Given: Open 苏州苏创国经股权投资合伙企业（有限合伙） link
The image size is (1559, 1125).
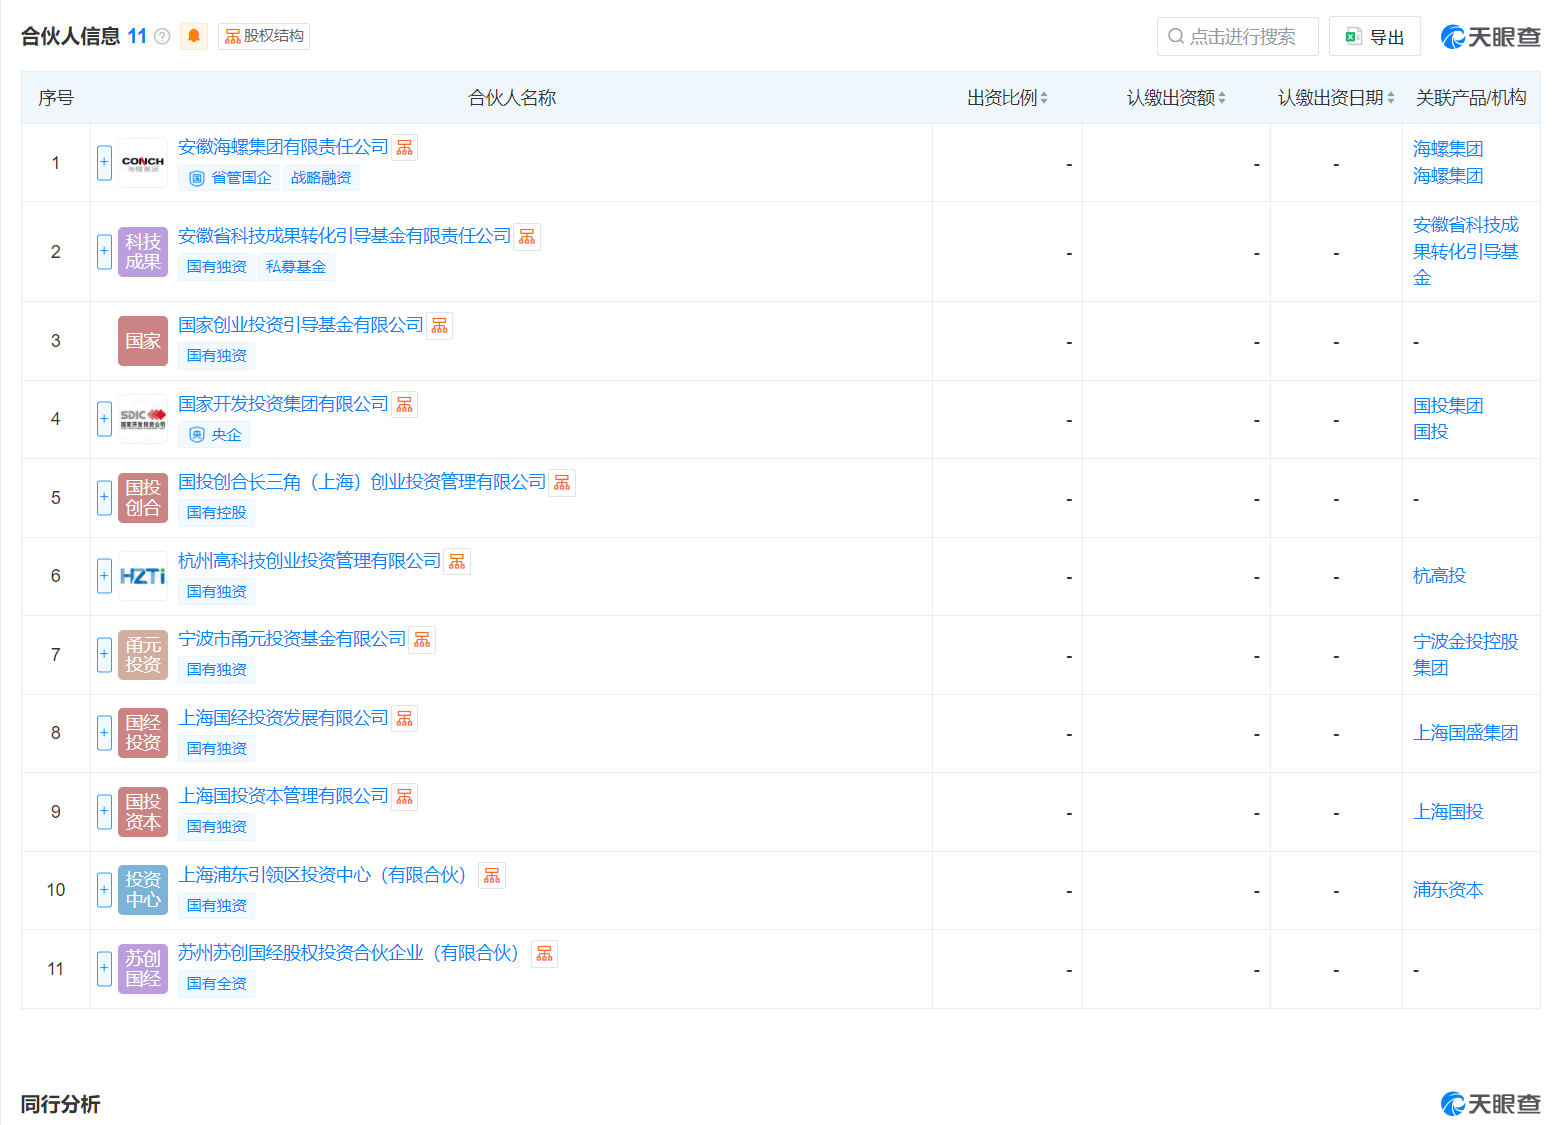Looking at the screenshot, I should 351,953.
